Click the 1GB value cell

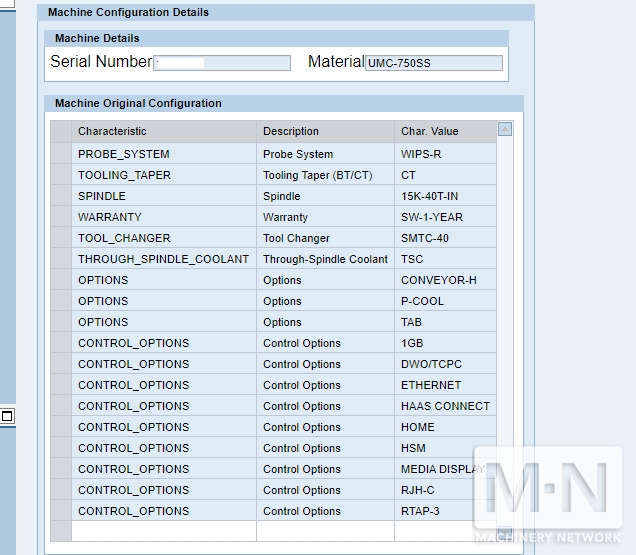[445, 343]
